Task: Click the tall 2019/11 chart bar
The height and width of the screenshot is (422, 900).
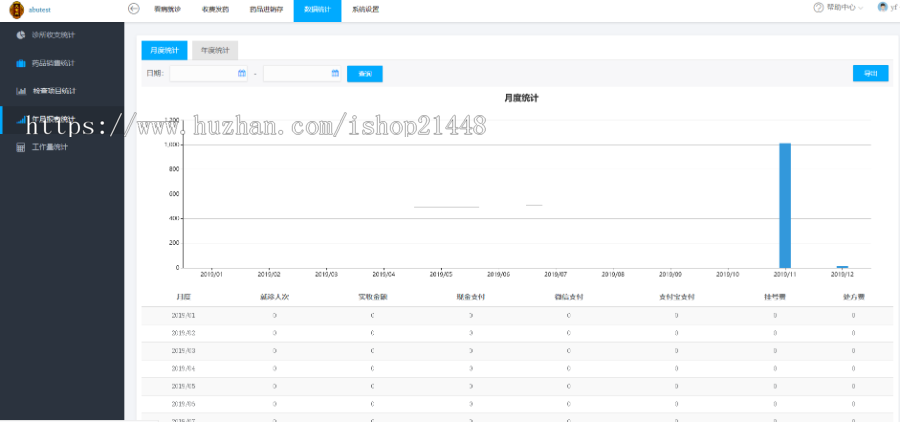Action: [785, 206]
